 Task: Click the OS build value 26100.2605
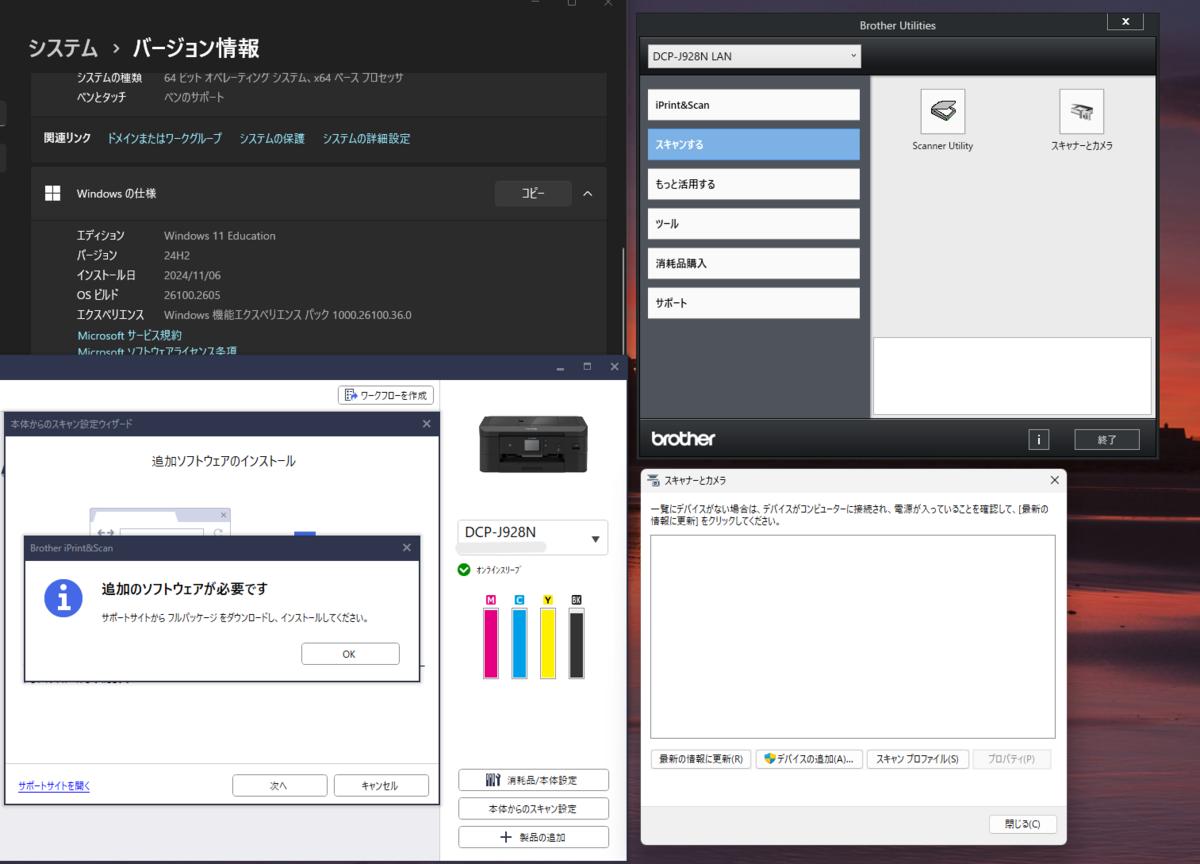tap(192, 295)
